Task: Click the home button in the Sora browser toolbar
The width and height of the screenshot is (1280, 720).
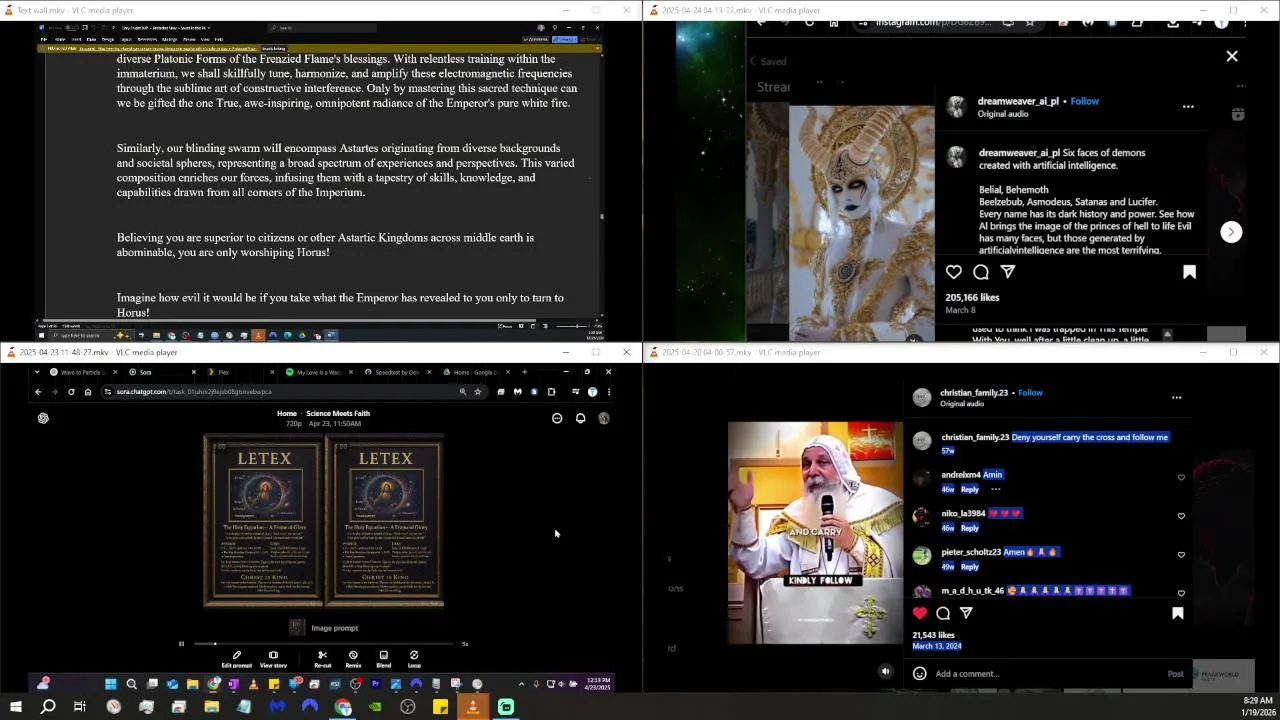Action: (88, 392)
